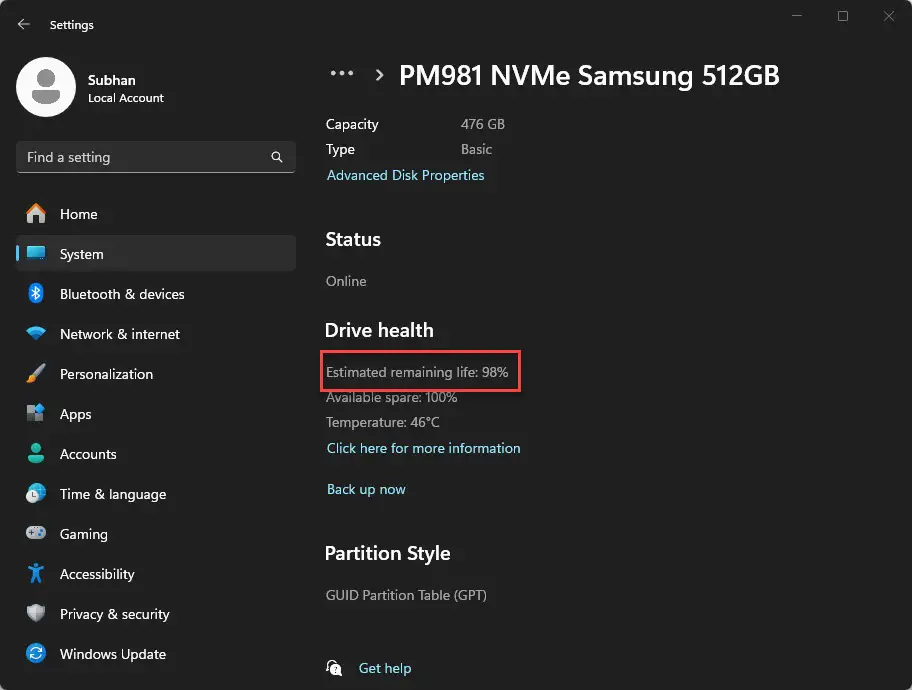Image resolution: width=912 pixels, height=690 pixels.
Task: Open Windows Update settings
Action: click(x=113, y=654)
